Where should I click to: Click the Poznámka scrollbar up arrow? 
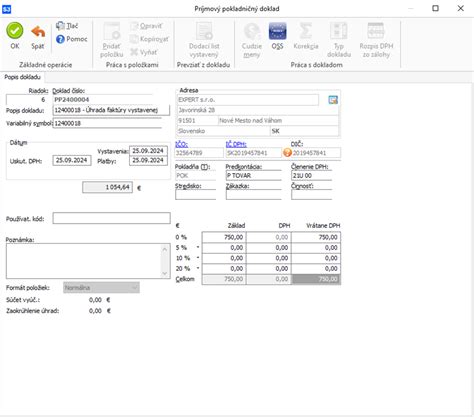165,249
